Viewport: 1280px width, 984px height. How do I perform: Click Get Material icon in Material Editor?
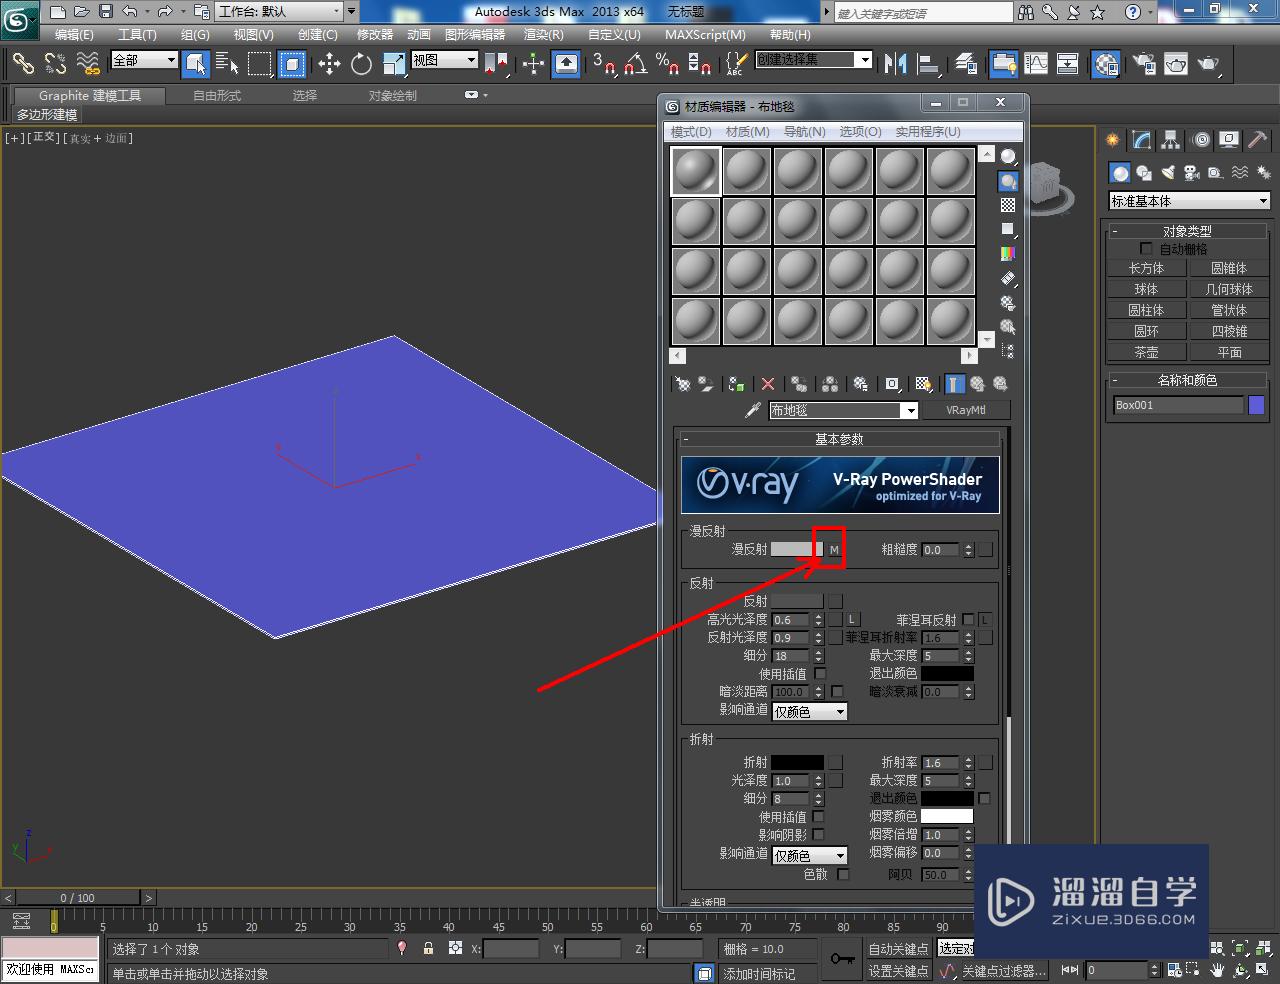tap(683, 384)
